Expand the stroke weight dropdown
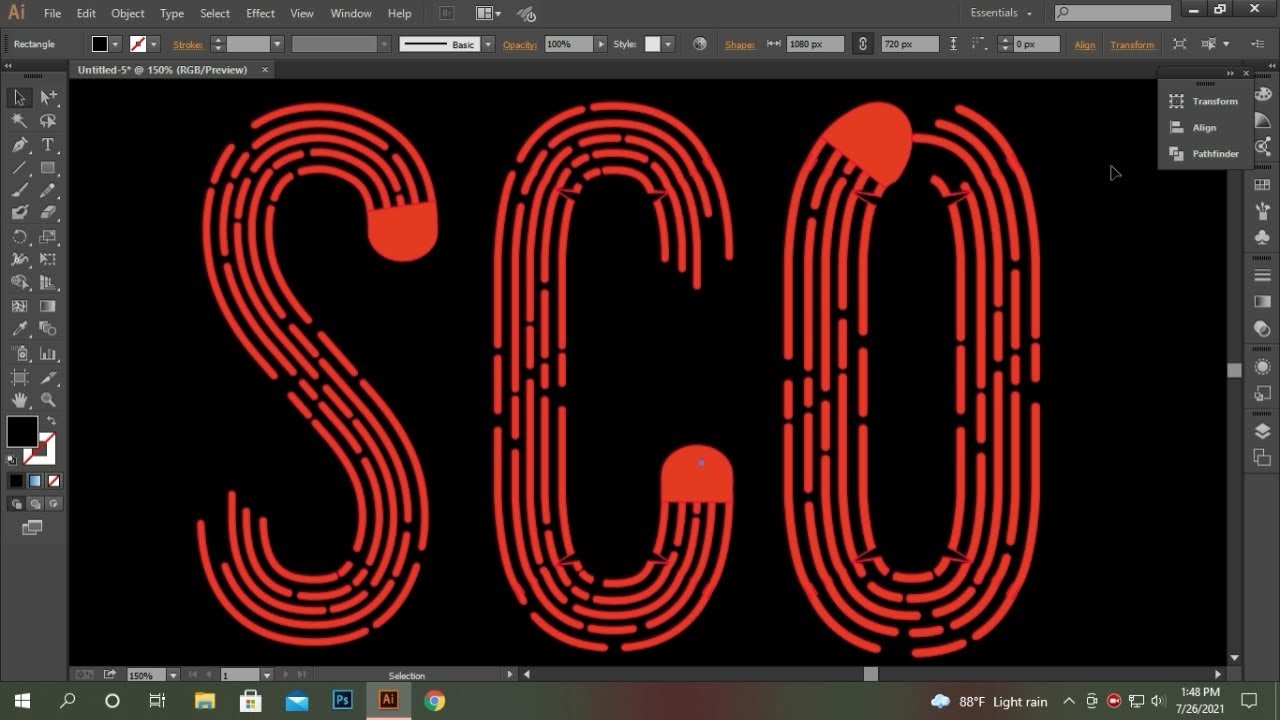1280x720 pixels. pos(277,44)
